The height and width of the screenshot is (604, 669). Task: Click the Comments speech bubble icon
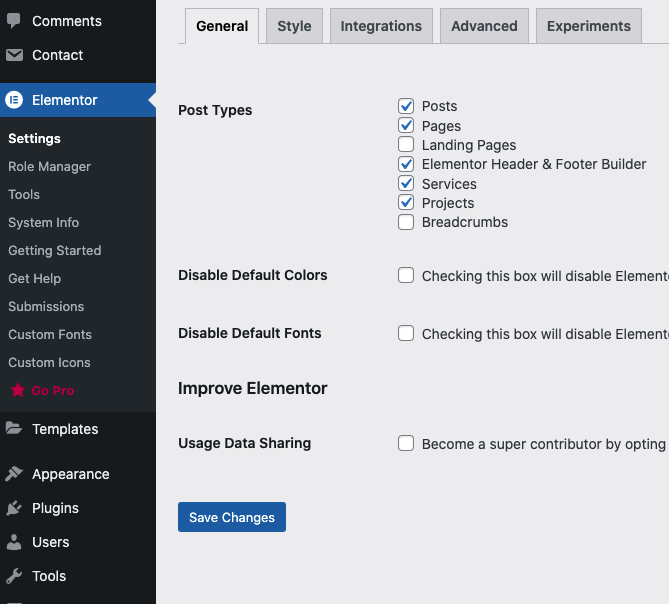[x=14, y=21]
